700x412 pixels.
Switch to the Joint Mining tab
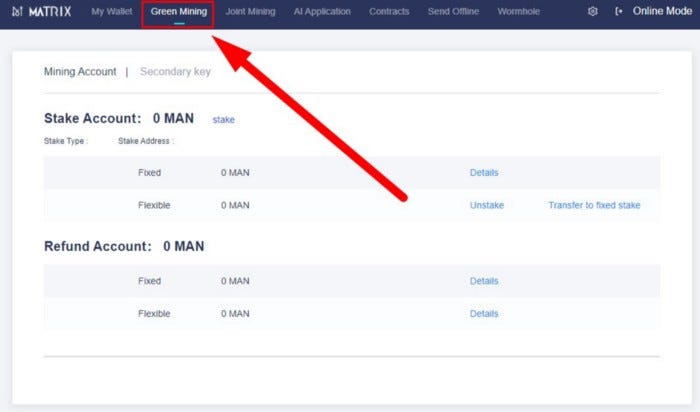[x=250, y=12]
